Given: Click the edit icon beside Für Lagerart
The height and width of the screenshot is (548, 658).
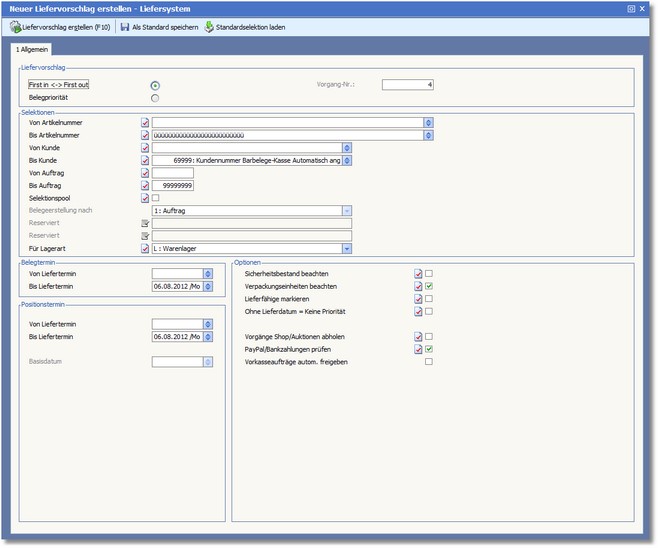Looking at the screenshot, I should pos(145,248).
